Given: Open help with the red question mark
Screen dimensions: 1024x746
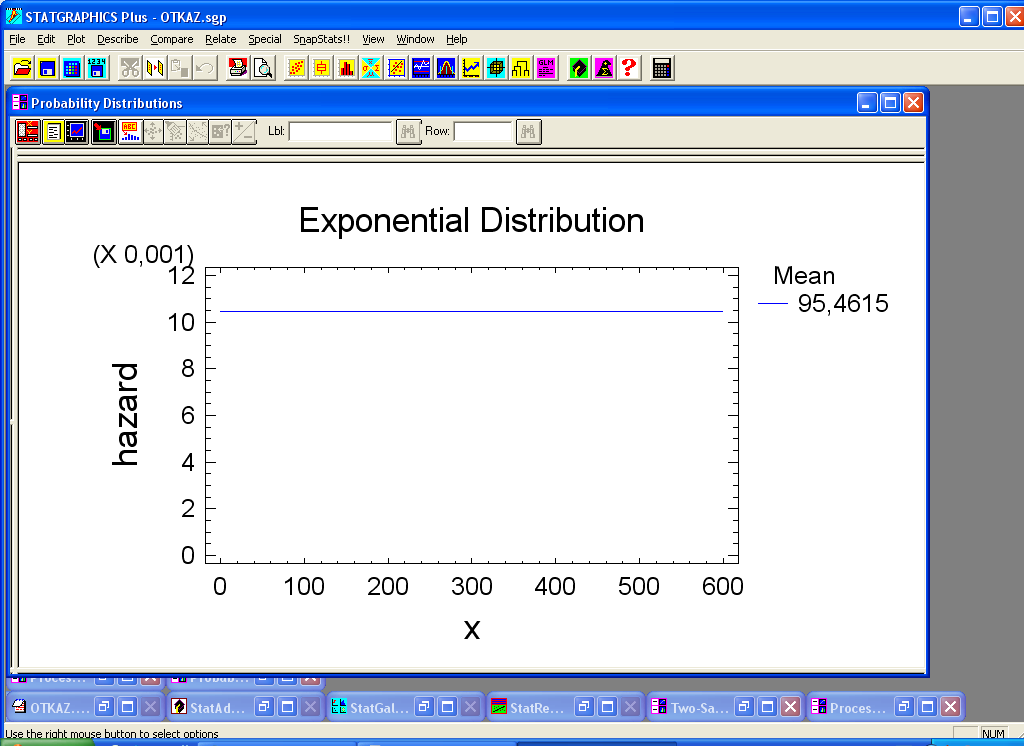Looking at the screenshot, I should pyautogui.click(x=628, y=68).
